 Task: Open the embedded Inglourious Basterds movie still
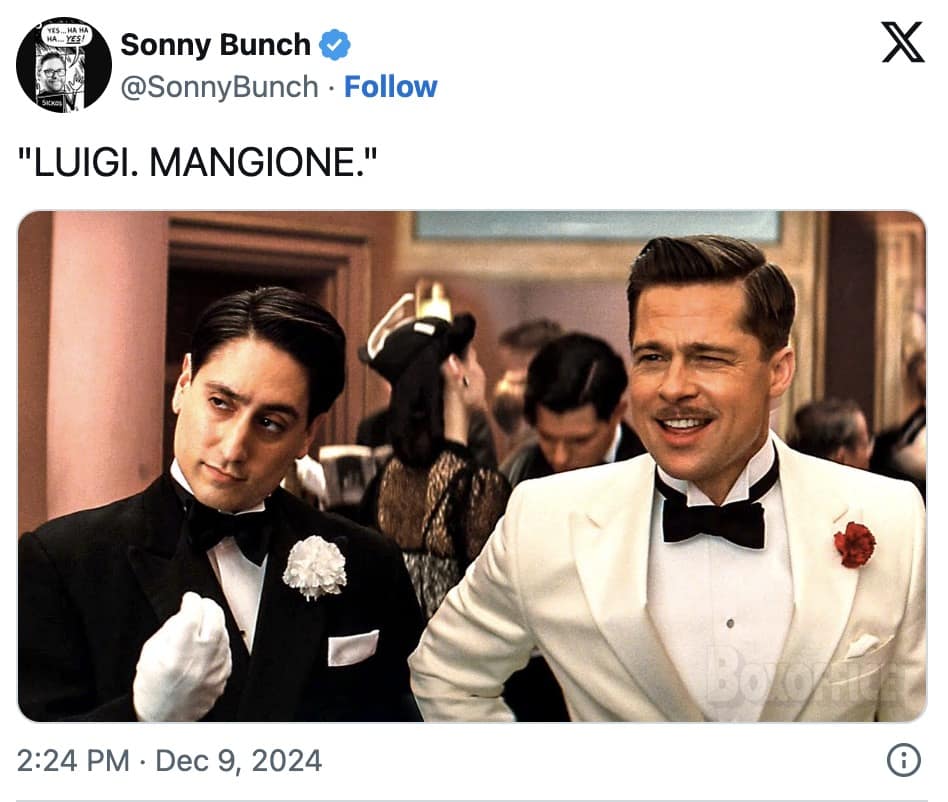pyautogui.click(x=474, y=465)
